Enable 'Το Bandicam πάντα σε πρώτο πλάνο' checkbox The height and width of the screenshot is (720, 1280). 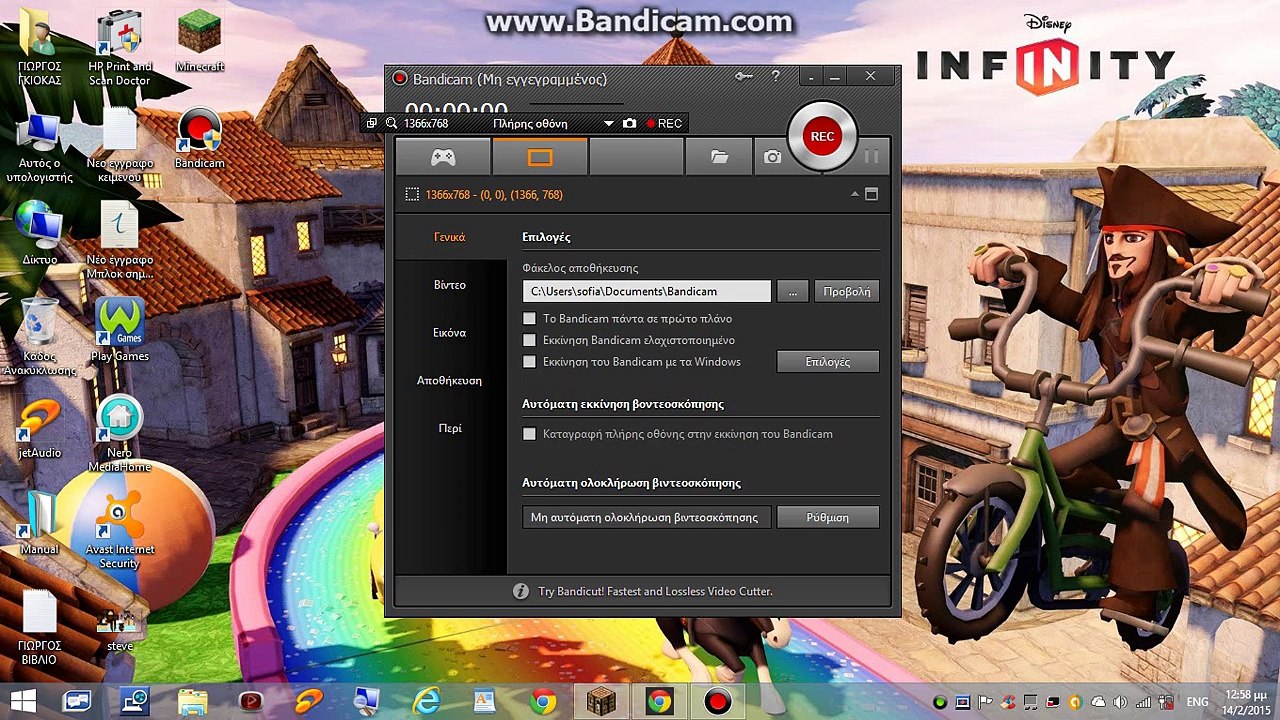pyautogui.click(x=530, y=319)
